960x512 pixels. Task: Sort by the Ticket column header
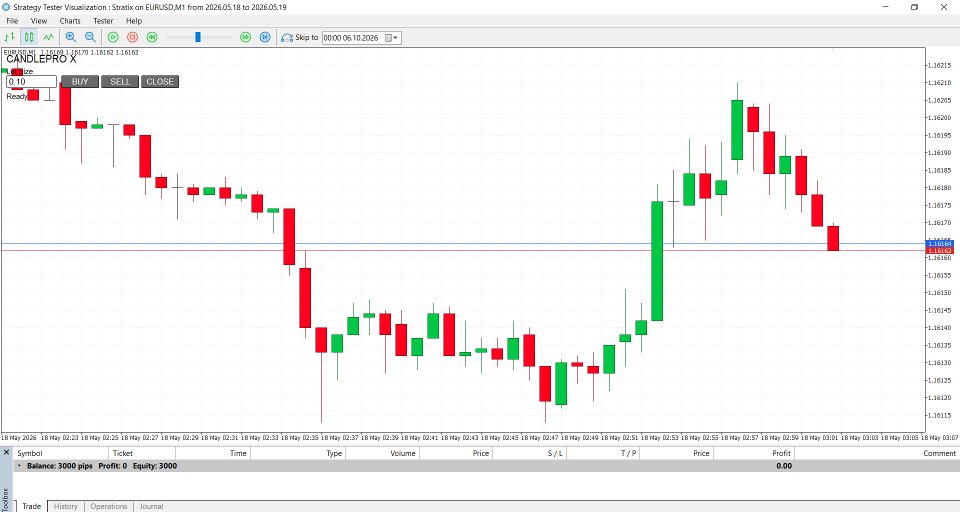pos(141,453)
